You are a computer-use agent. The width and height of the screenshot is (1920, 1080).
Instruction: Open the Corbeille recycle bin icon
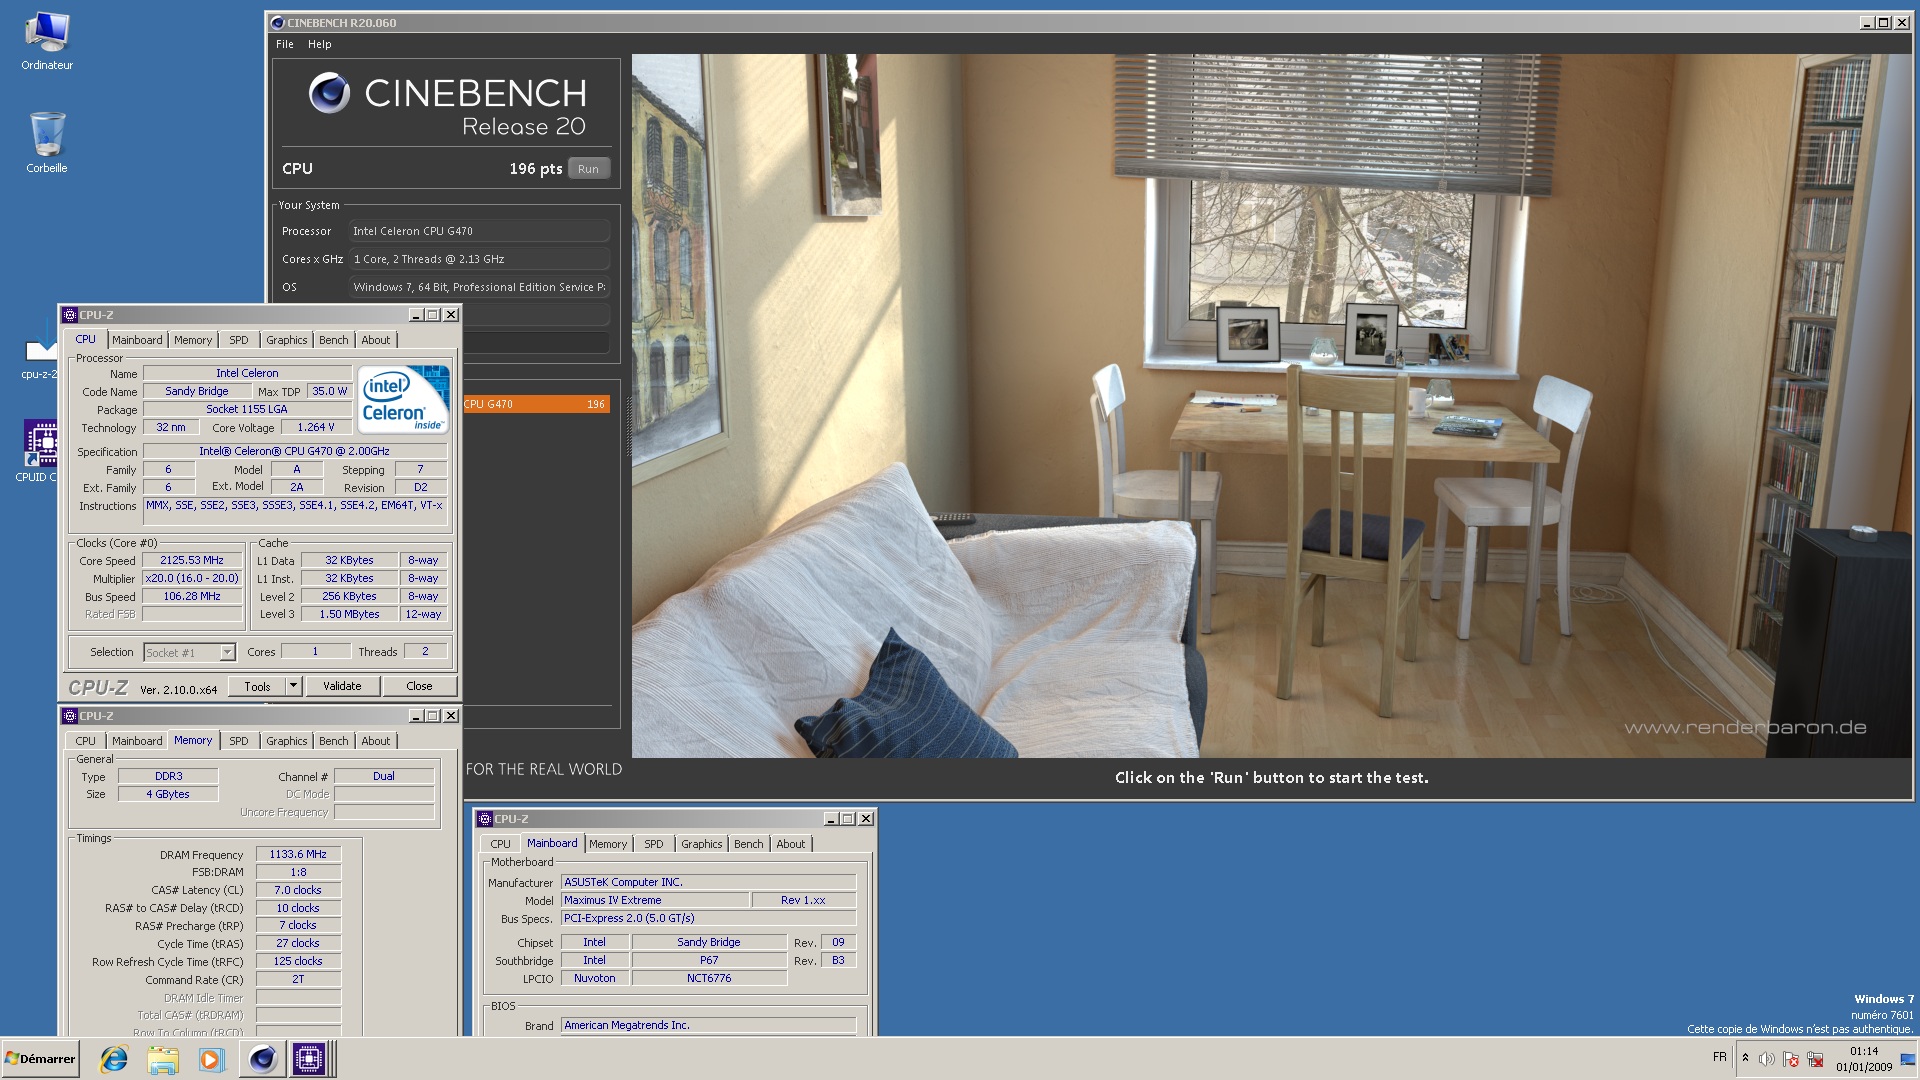click(46, 142)
